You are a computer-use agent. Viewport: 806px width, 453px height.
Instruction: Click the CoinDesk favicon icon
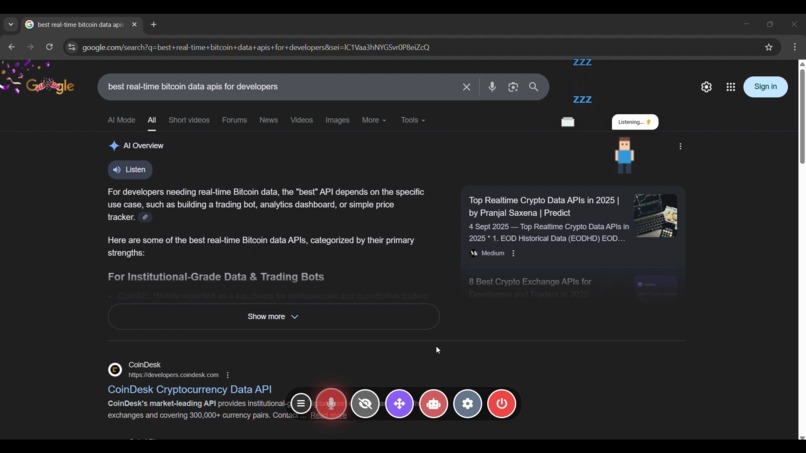point(115,369)
